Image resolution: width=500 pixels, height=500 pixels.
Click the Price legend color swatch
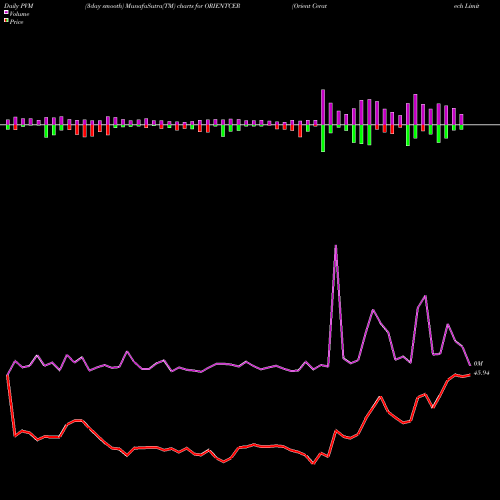pos(6,21)
